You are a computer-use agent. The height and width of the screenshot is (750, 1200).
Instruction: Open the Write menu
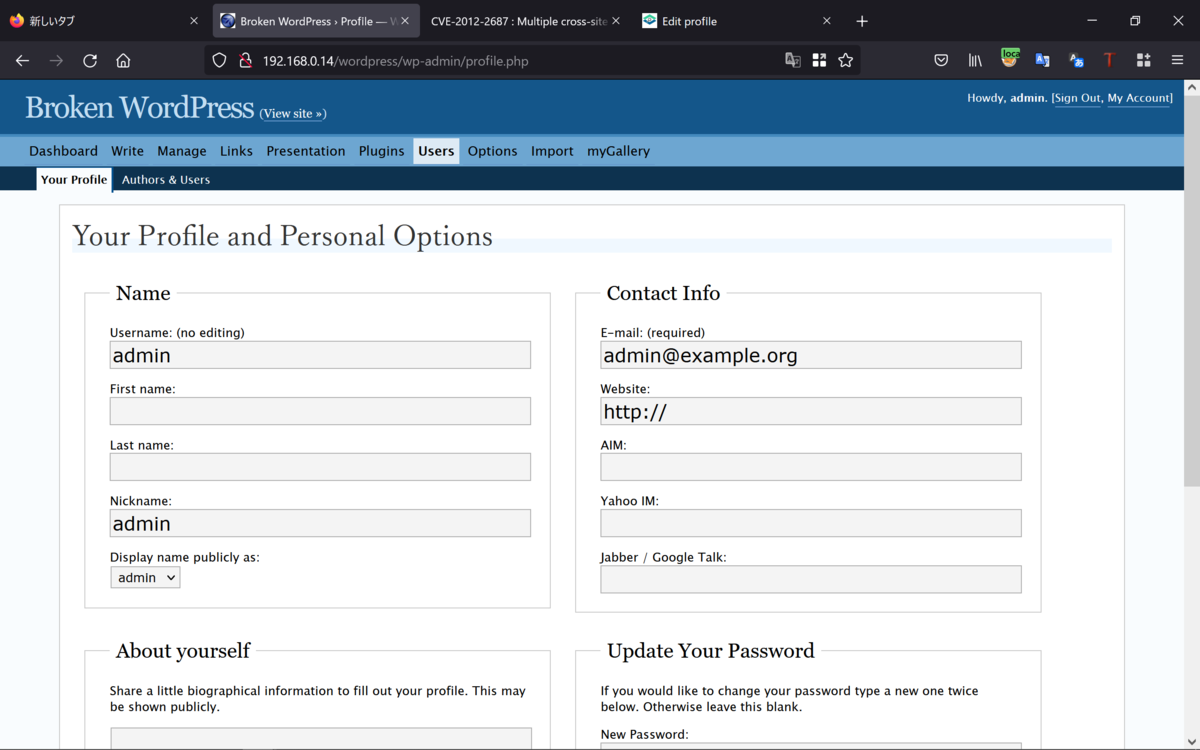(127, 151)
